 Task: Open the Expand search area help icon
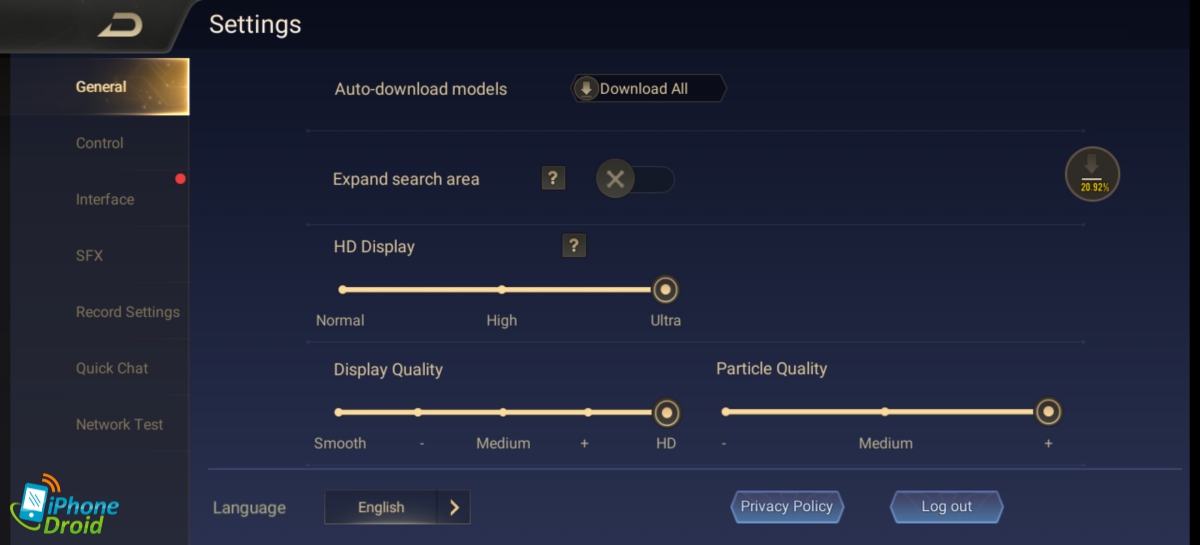(x=553, y=178)
